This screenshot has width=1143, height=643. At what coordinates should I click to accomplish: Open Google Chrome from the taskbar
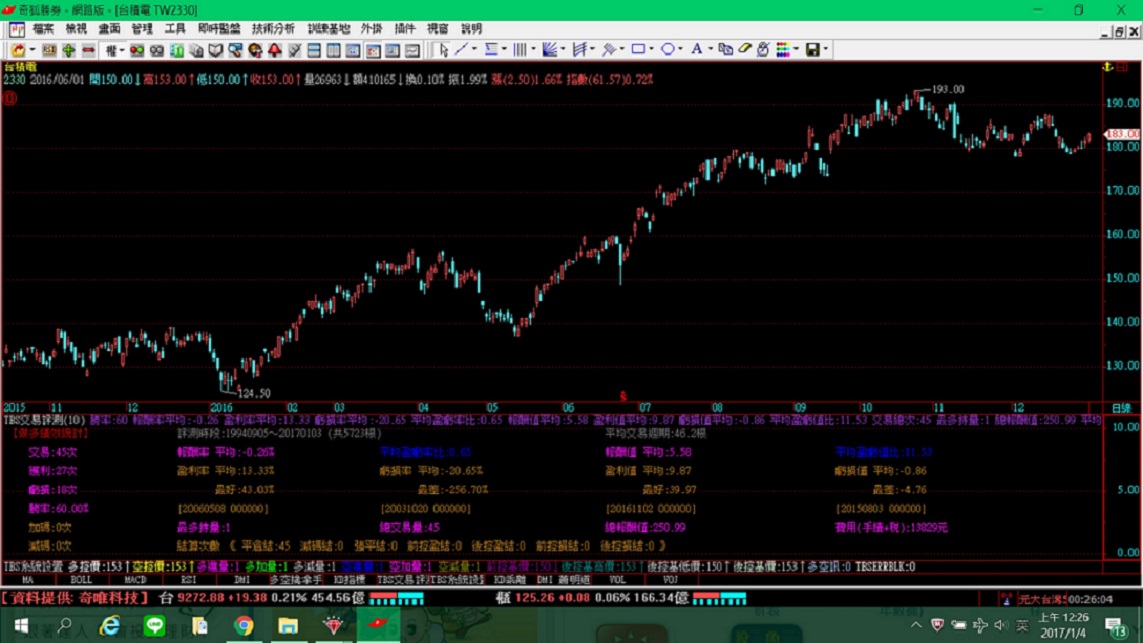(243, 626)
